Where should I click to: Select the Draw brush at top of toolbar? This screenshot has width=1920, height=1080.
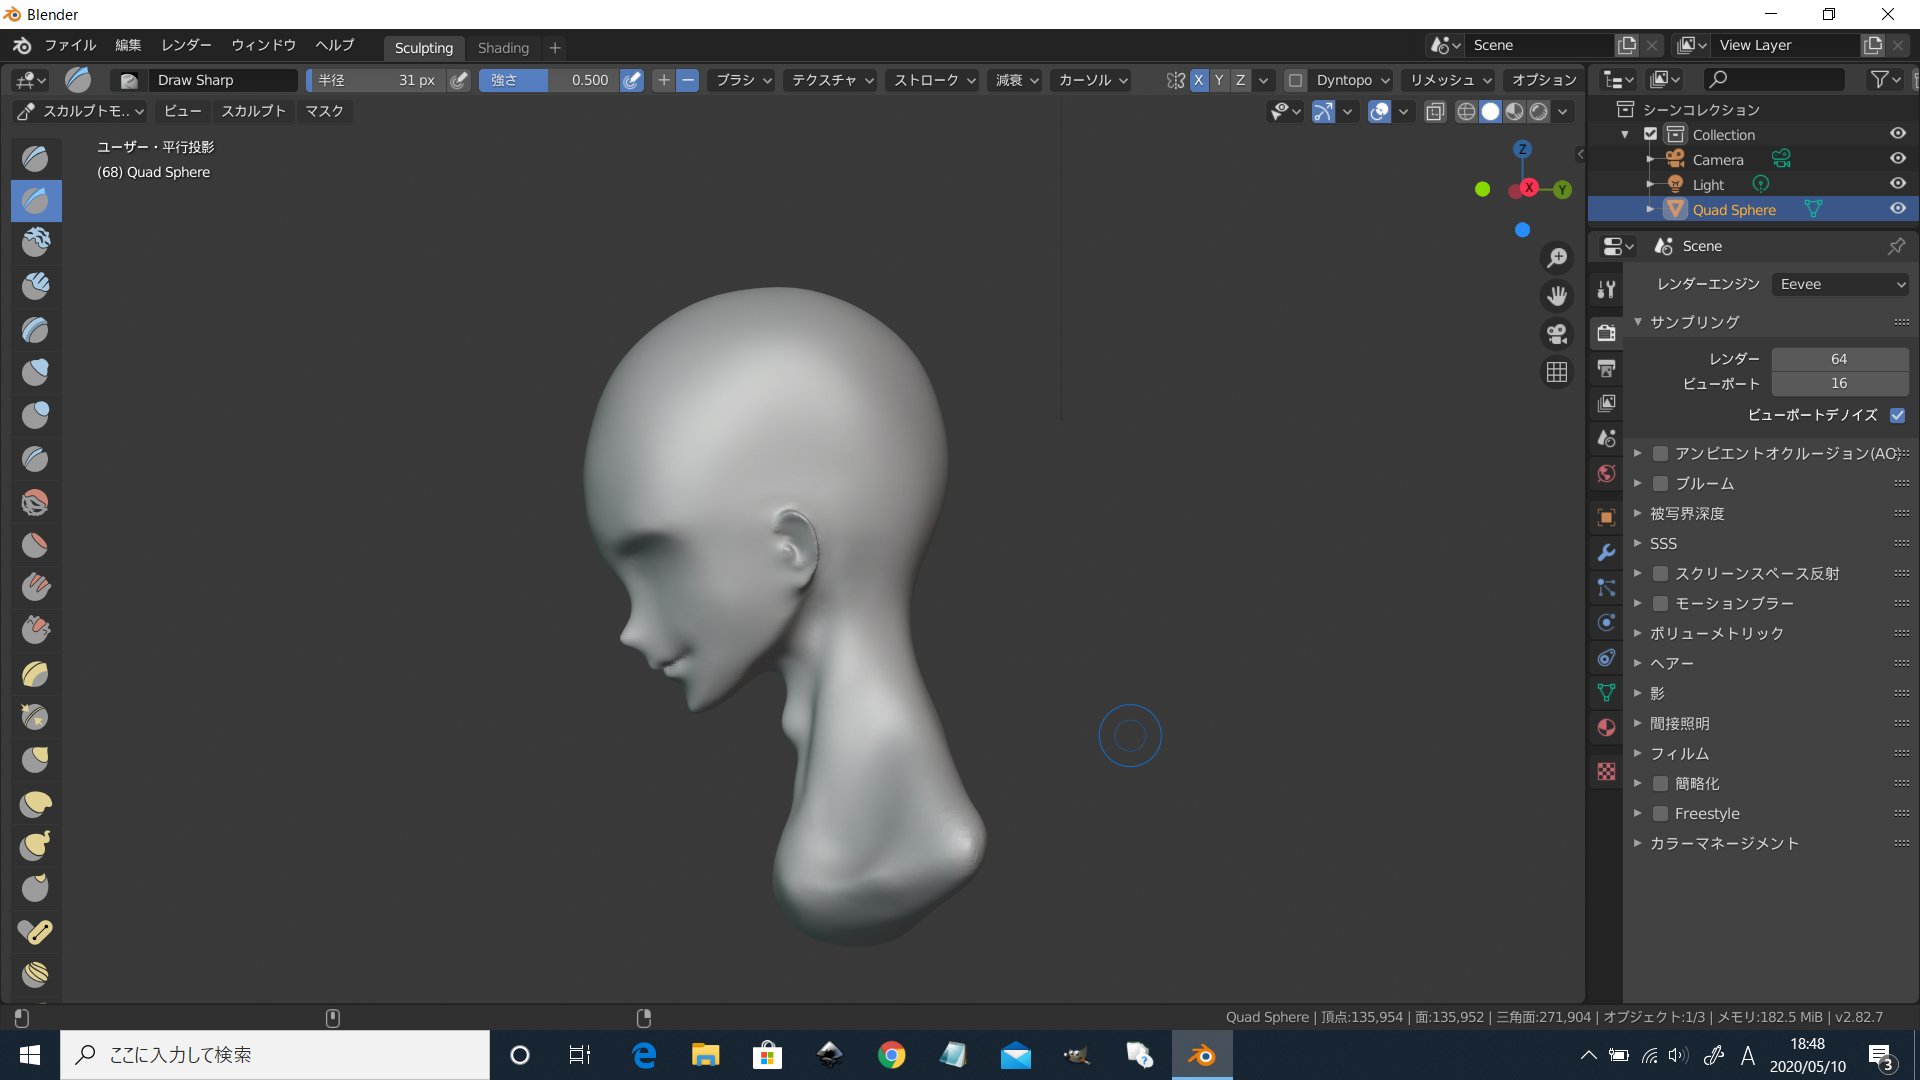[34, 158]
